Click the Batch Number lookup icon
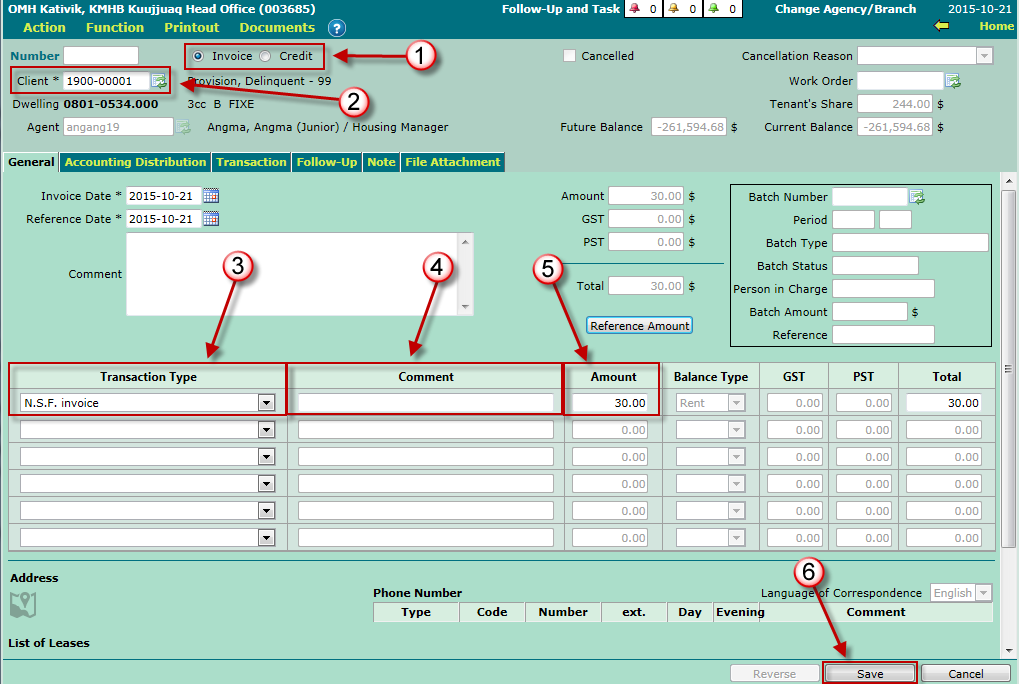Viewport: 1019px width, 684px height. [x=917, y=197]
